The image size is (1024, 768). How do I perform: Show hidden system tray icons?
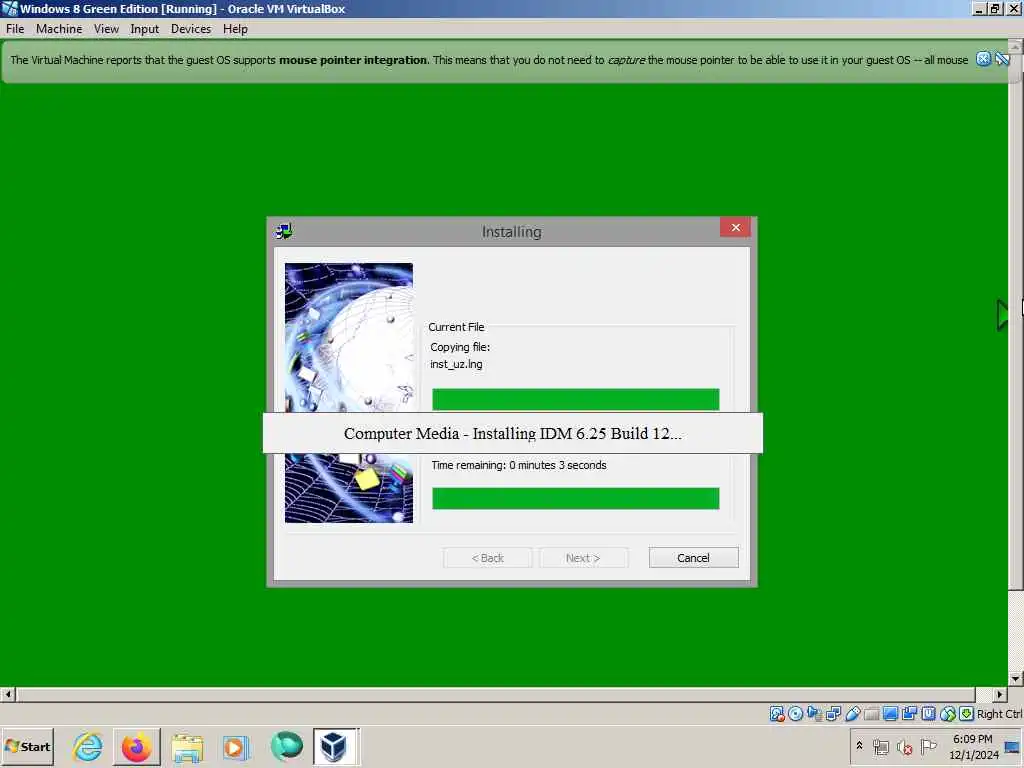pyautogui.click(x=859, y=746)
